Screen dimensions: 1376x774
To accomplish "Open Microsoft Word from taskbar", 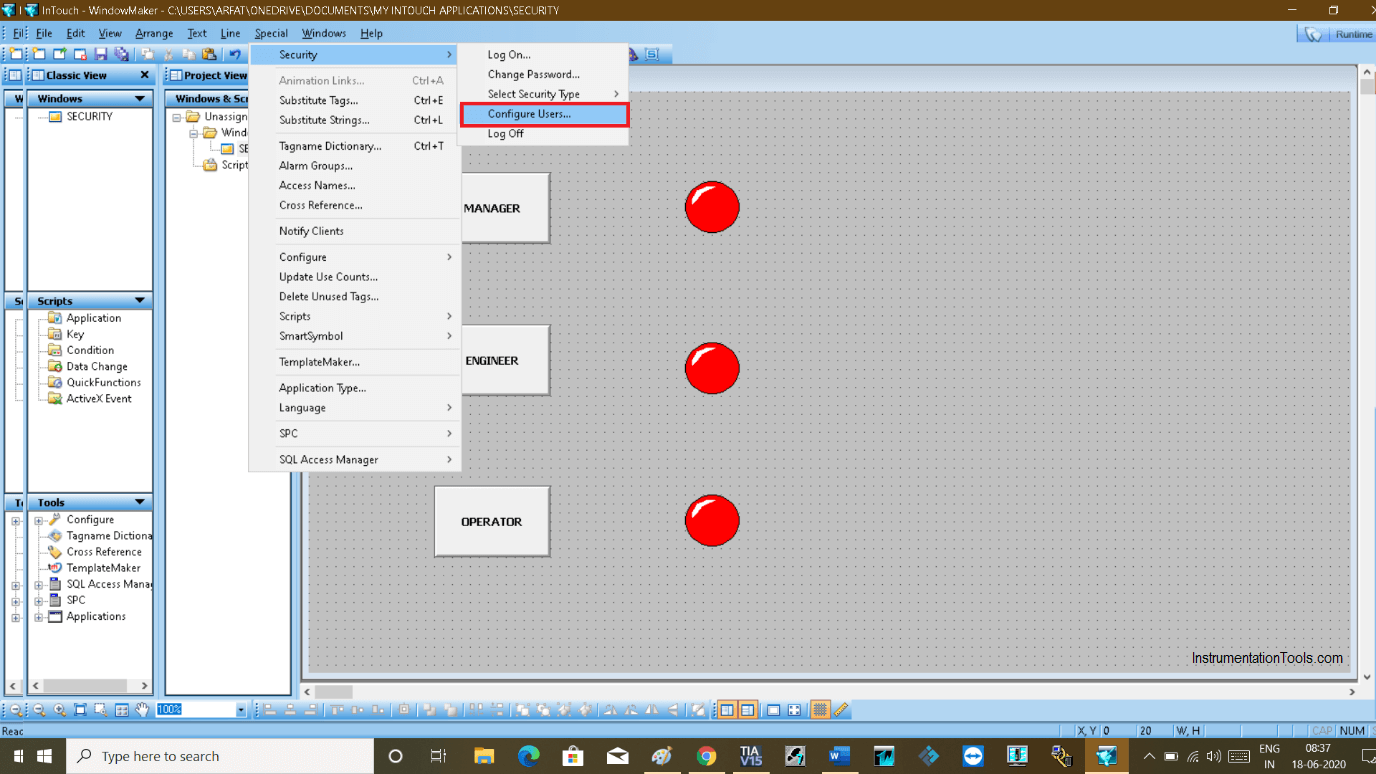I will click(x=839, y=756).
